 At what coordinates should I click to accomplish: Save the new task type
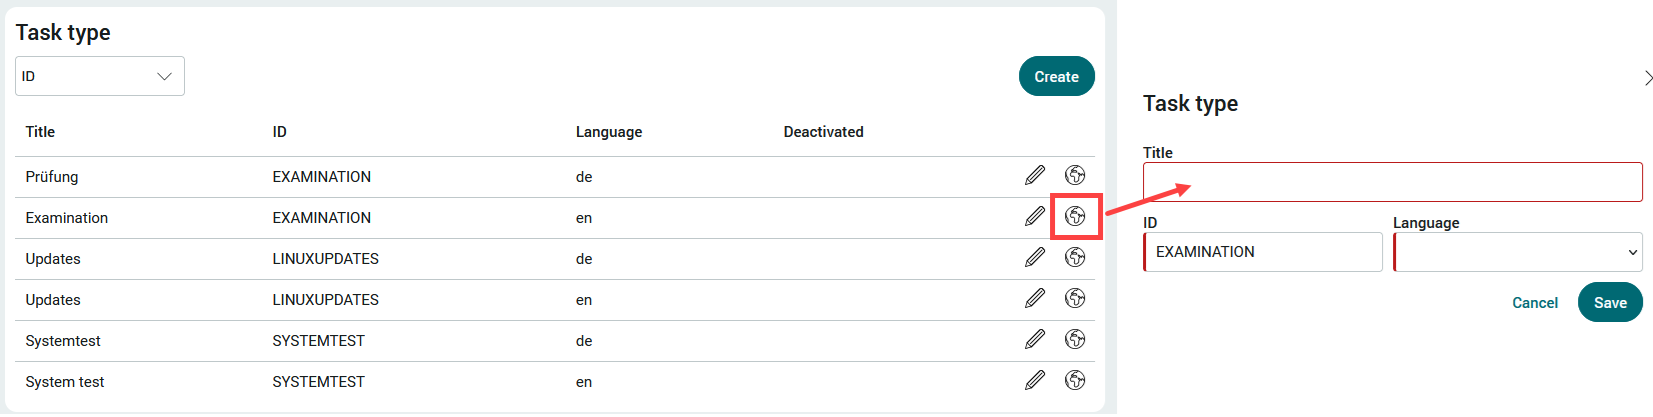1610,302
